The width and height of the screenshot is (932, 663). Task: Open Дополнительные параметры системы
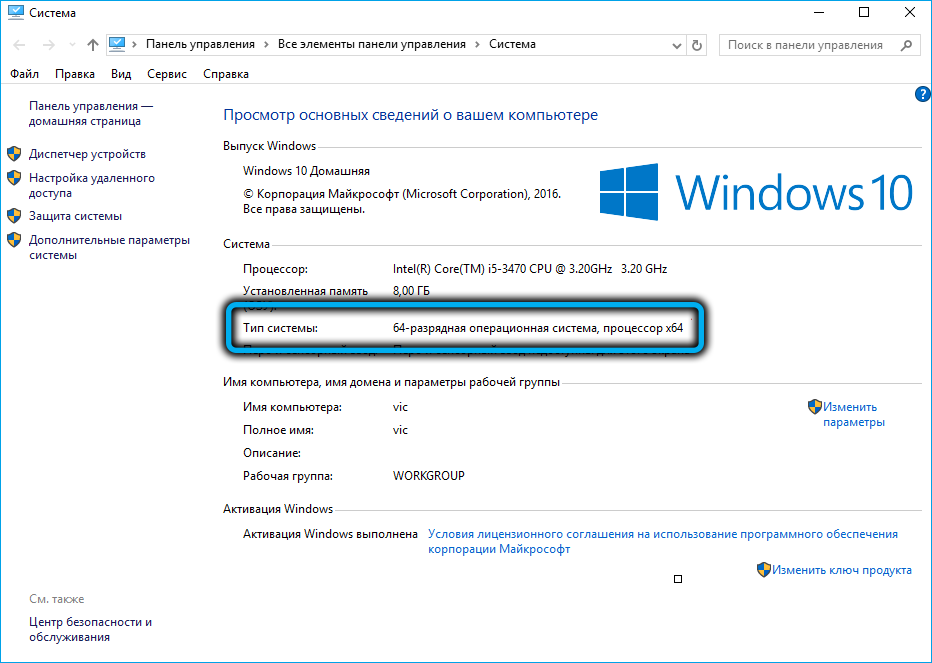click(109, 247)
